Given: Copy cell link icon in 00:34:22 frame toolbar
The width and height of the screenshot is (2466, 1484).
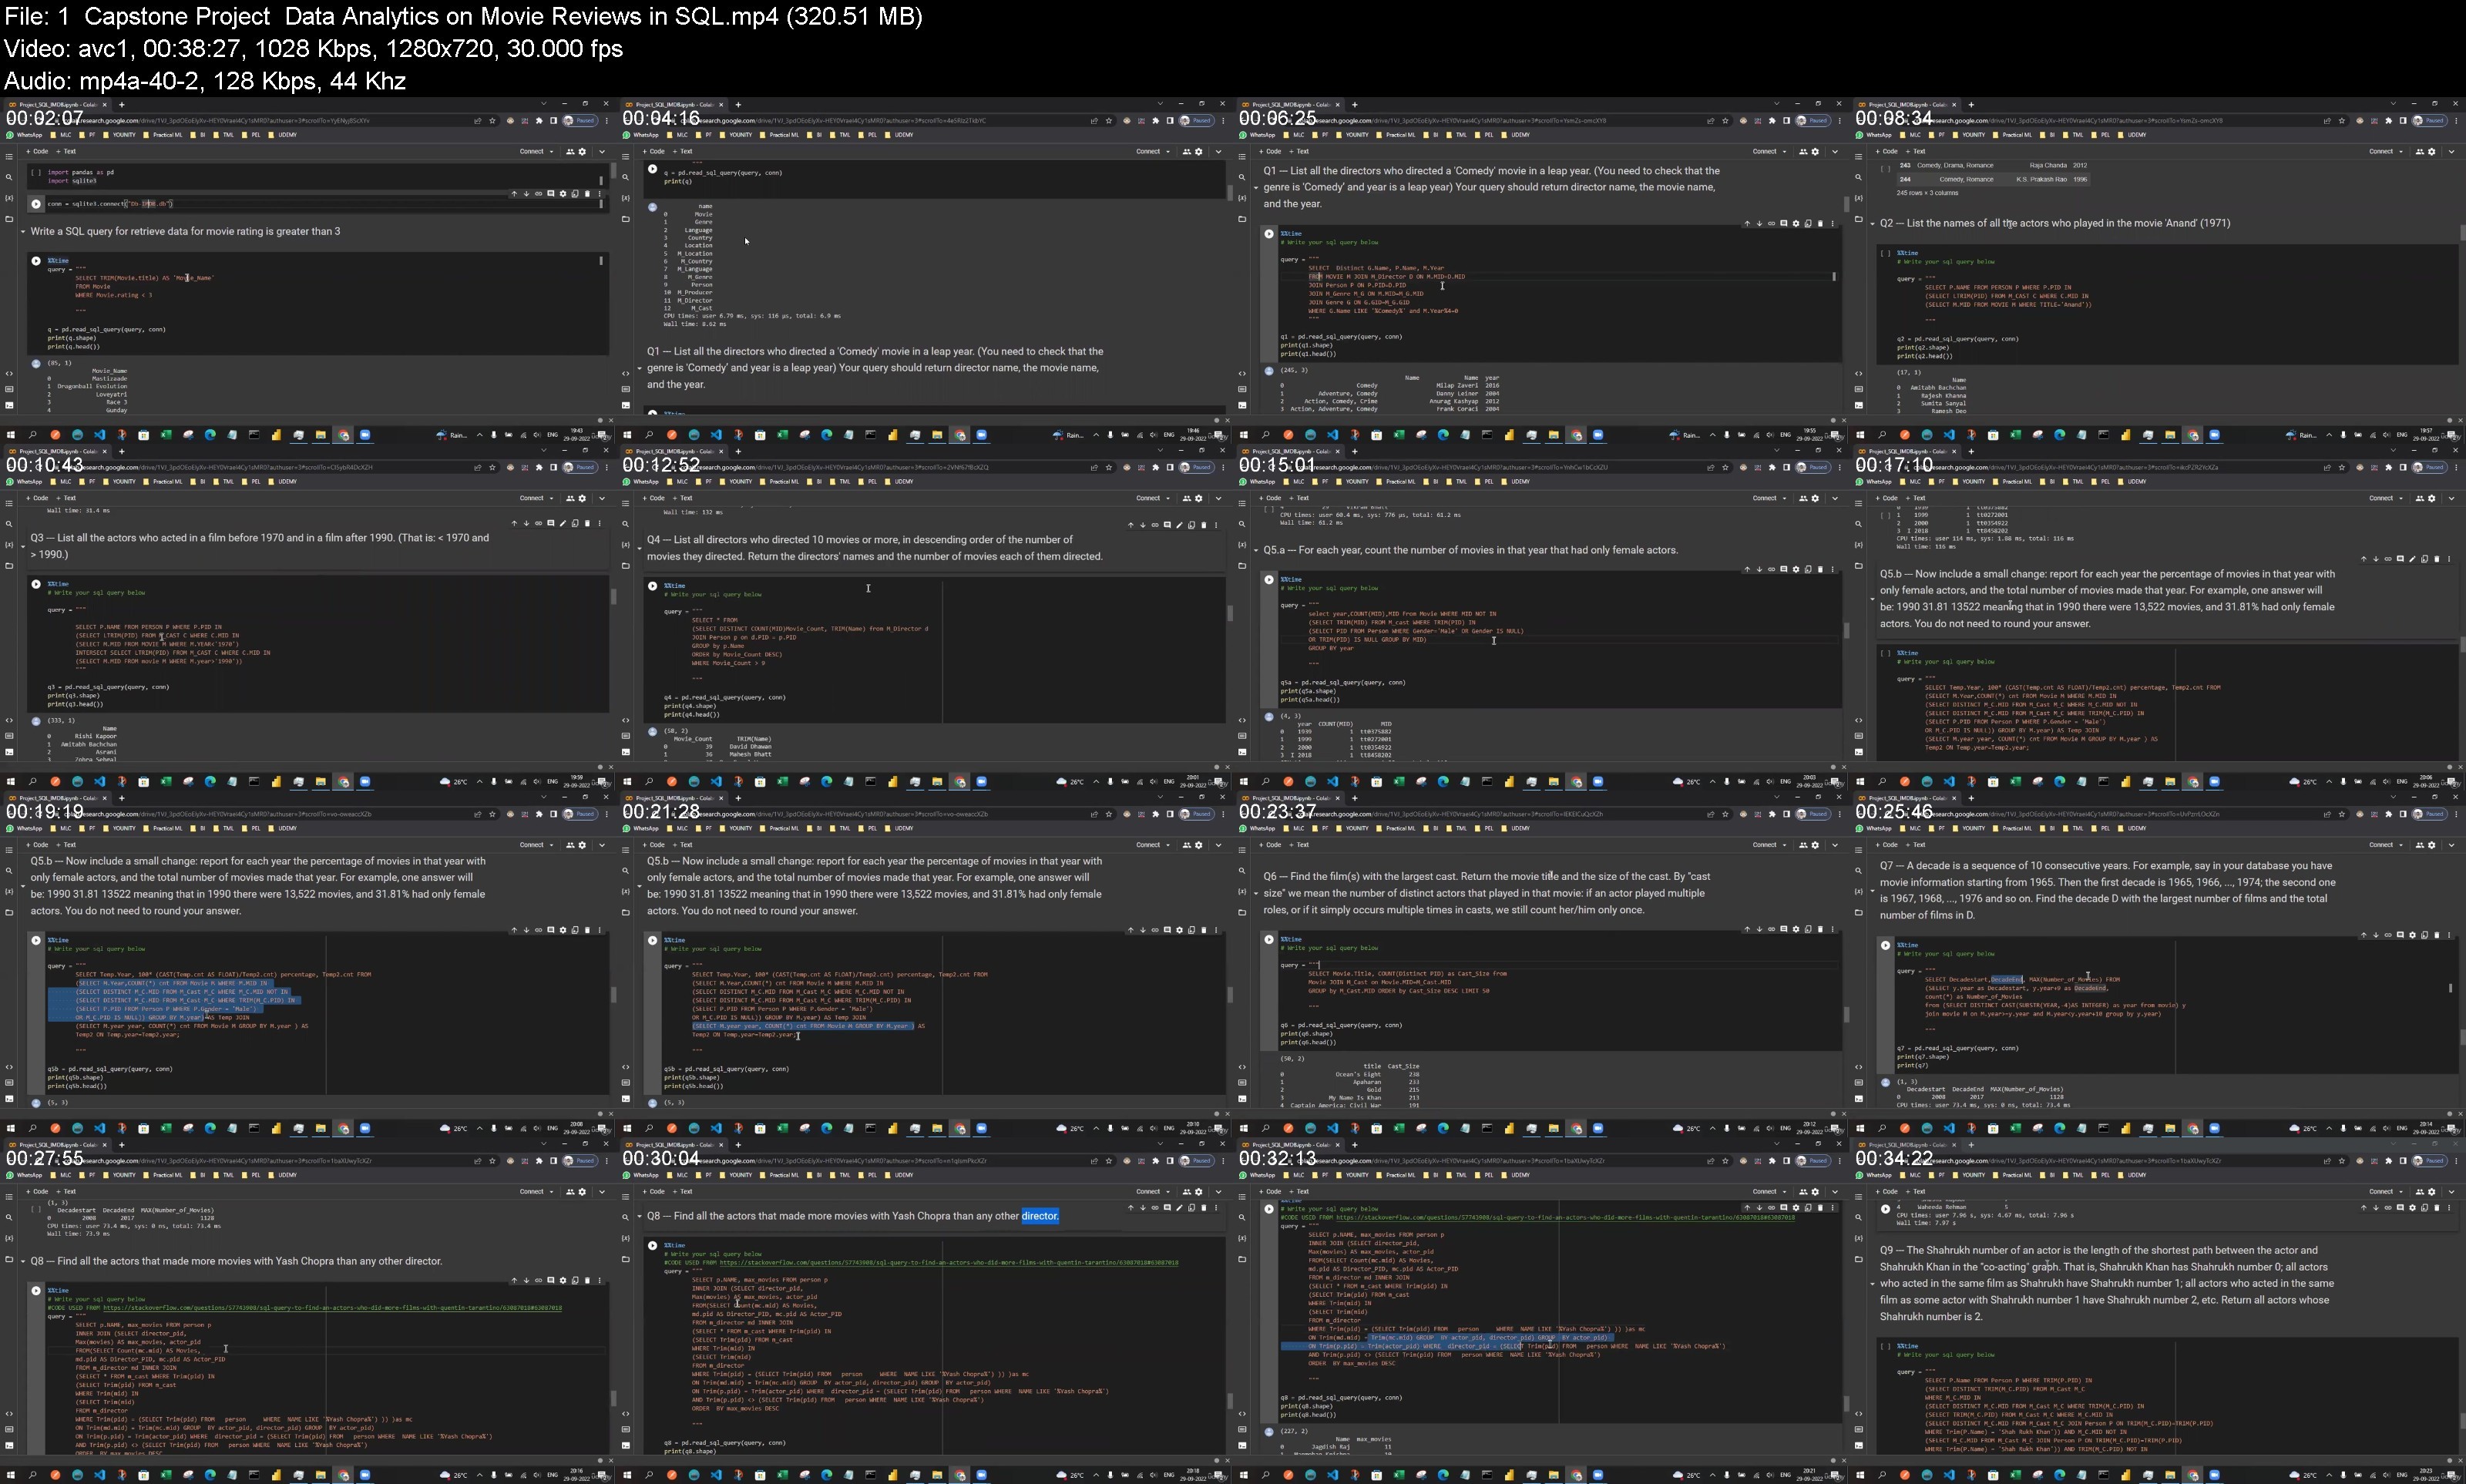Looking at the screenshot, I should click(x=2388, y=1208).
